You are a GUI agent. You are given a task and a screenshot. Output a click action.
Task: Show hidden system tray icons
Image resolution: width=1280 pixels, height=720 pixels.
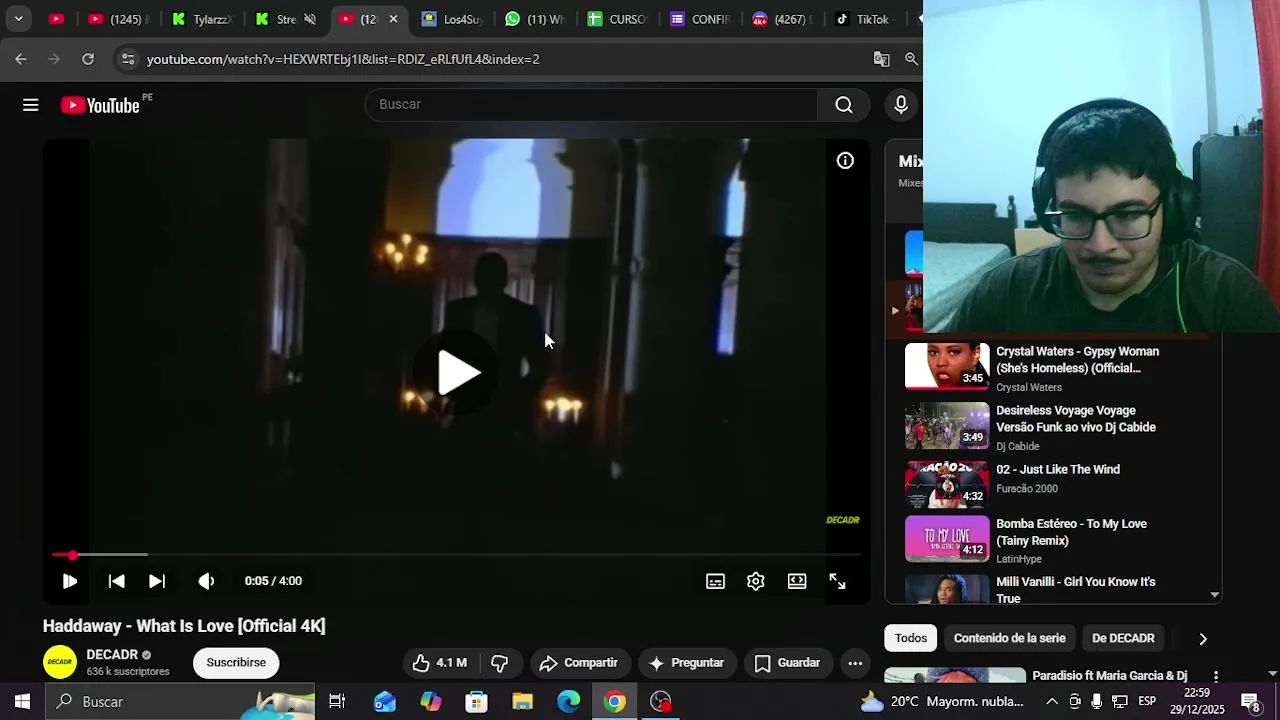coord(1052,702)
